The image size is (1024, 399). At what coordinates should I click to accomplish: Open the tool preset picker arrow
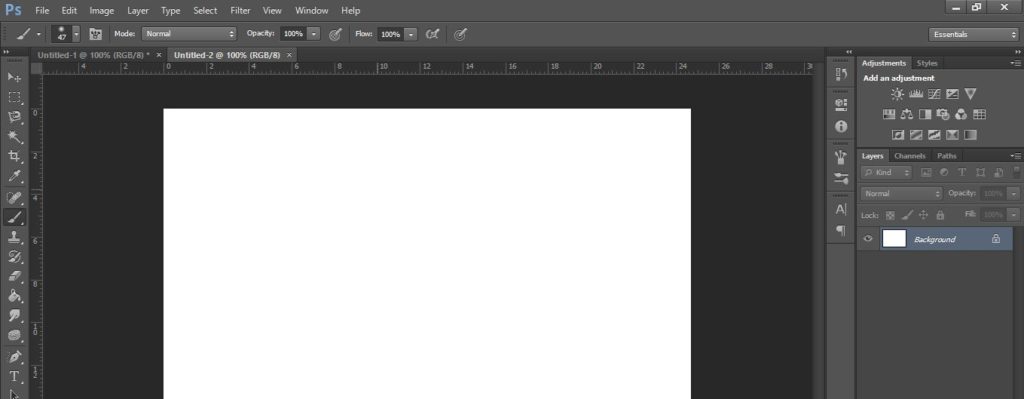click(x=38, y=34)
